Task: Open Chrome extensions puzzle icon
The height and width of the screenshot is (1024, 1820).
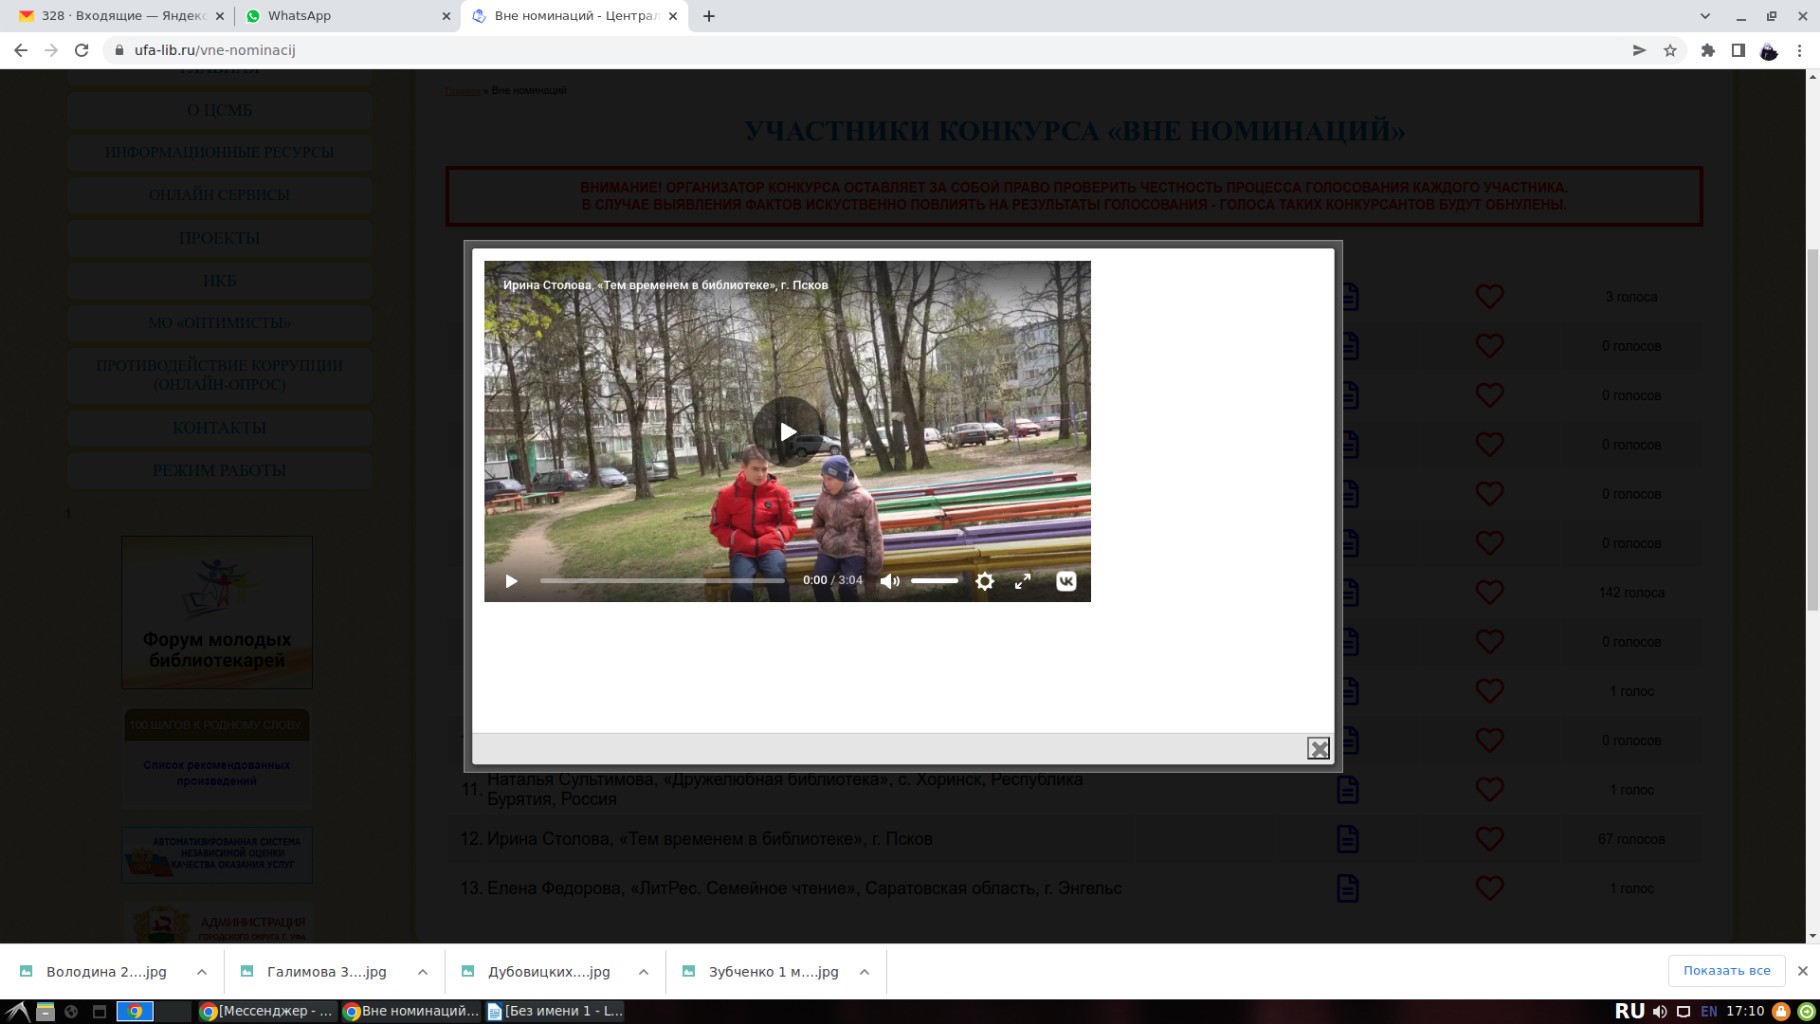Action: [1707, 50]
